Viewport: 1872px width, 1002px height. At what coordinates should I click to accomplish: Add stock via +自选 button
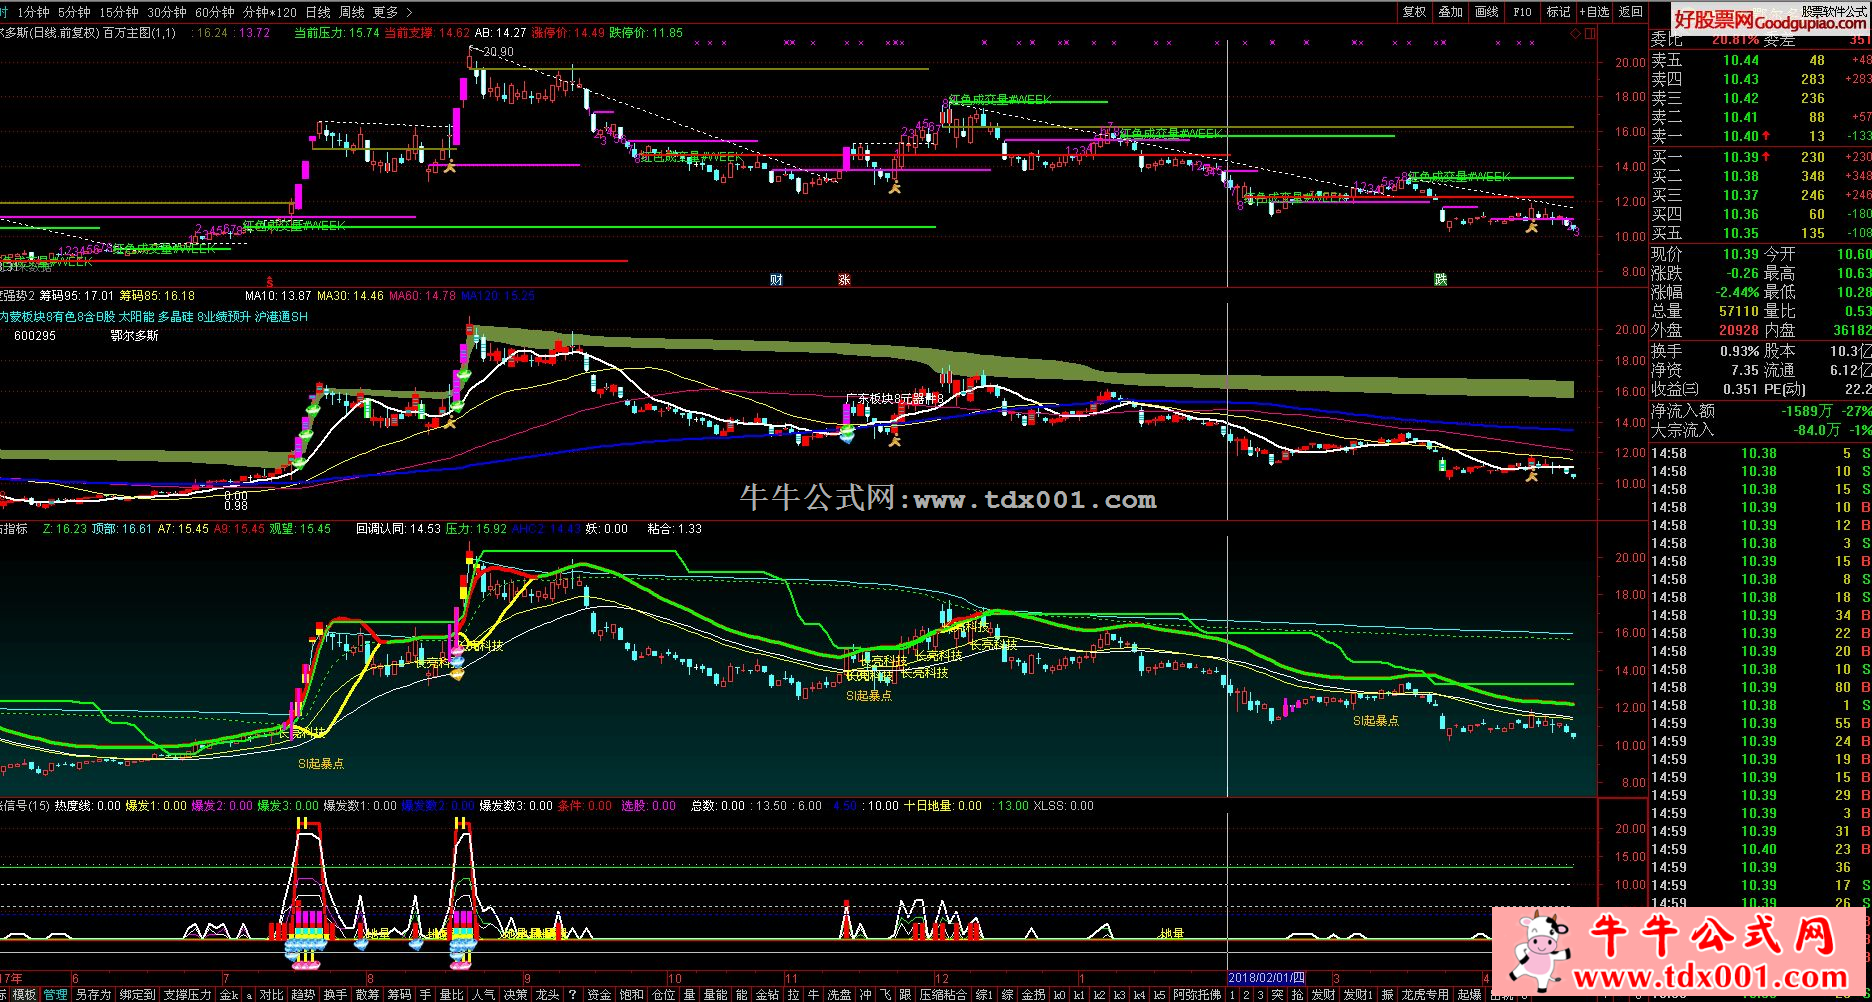tap(1597, 12)
